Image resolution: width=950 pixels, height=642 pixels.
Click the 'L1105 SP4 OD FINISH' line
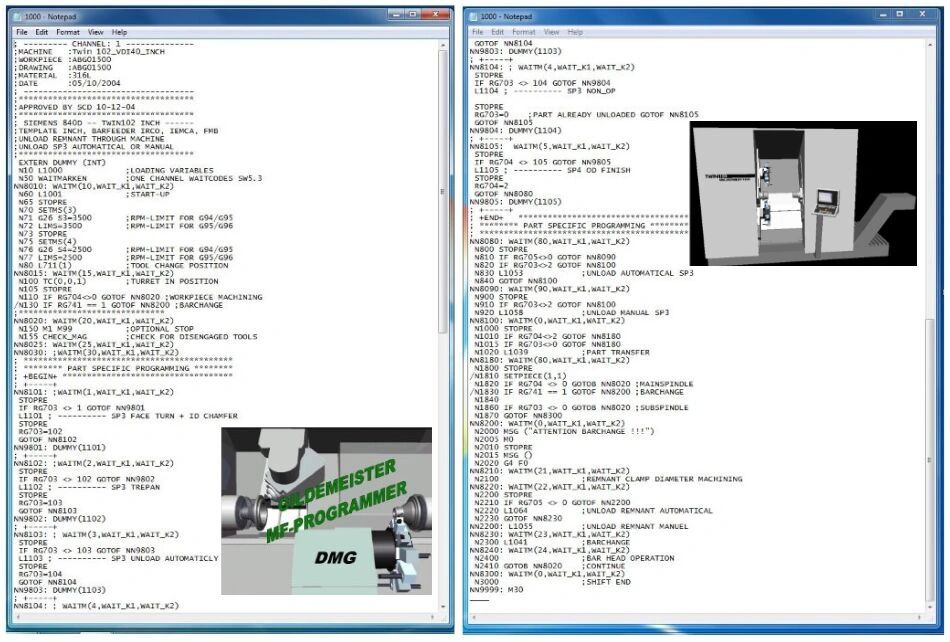[x=552, y=170]
